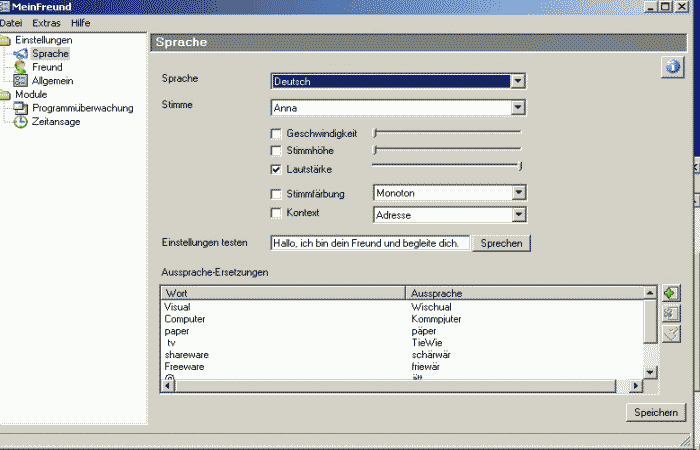This screenshot has height=450, width=700.
Task: Open the Extras menu
Action: click(x=46, y=22)
